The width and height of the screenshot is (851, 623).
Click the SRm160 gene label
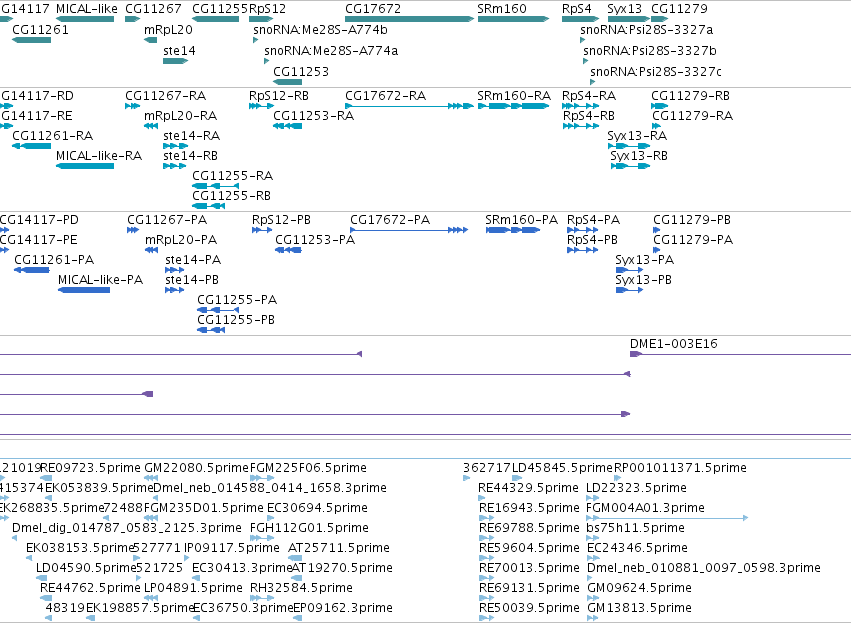point(501,9)
